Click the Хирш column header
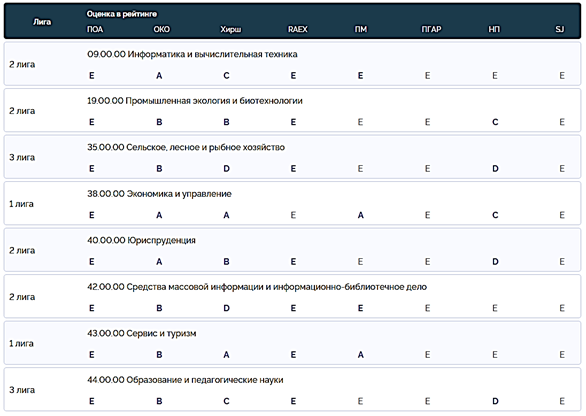The height and width of the screenshot is (416, 586). point(231,29)
